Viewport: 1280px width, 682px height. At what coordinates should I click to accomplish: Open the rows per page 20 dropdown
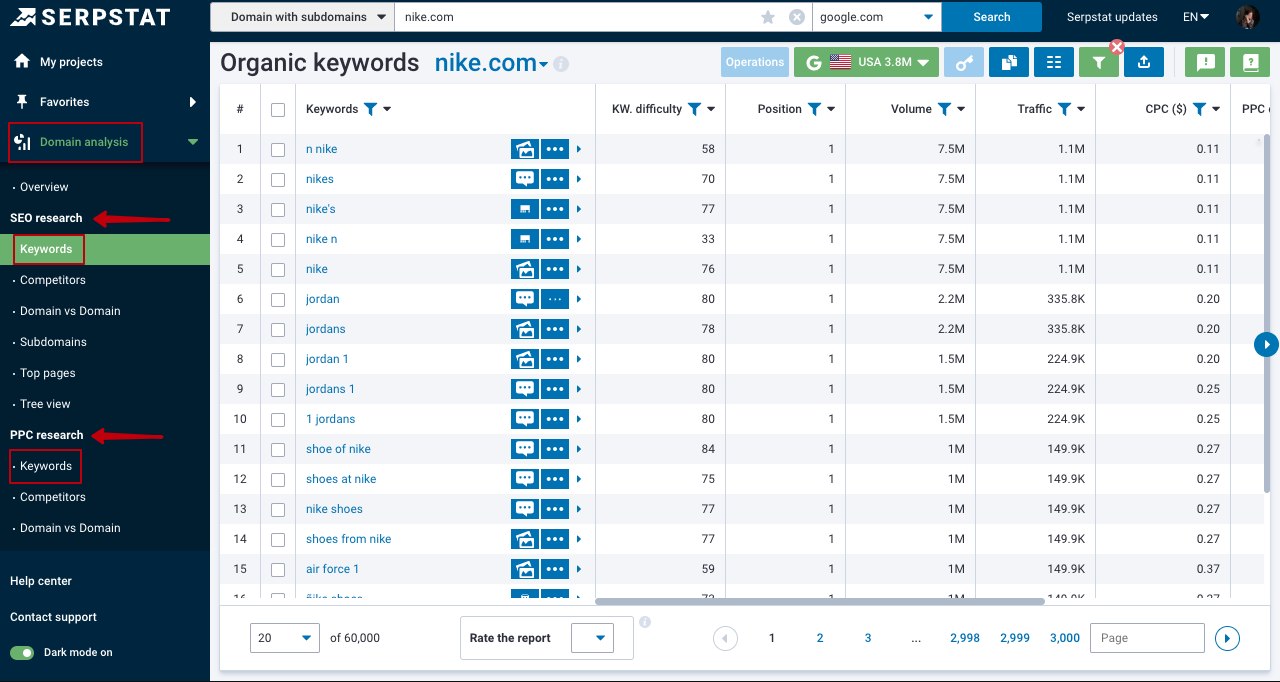285,638
